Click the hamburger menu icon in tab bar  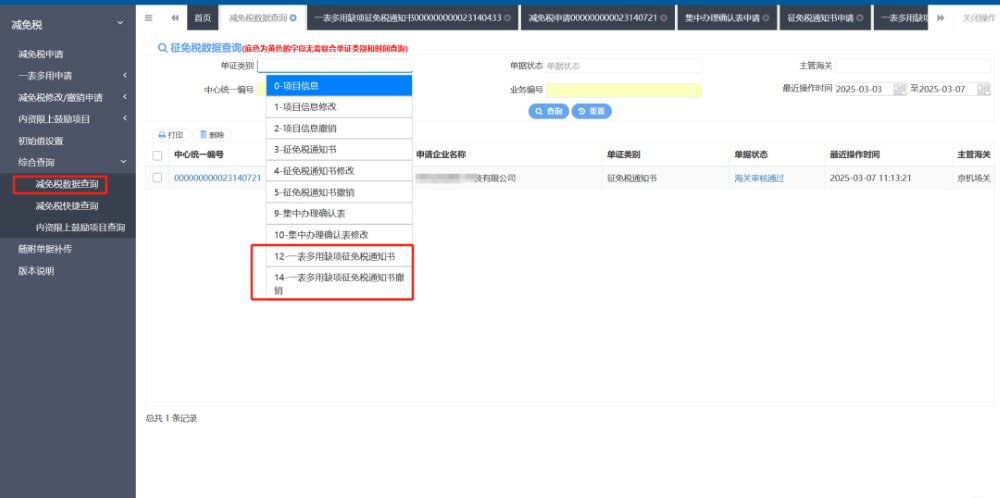click(149, 18)
